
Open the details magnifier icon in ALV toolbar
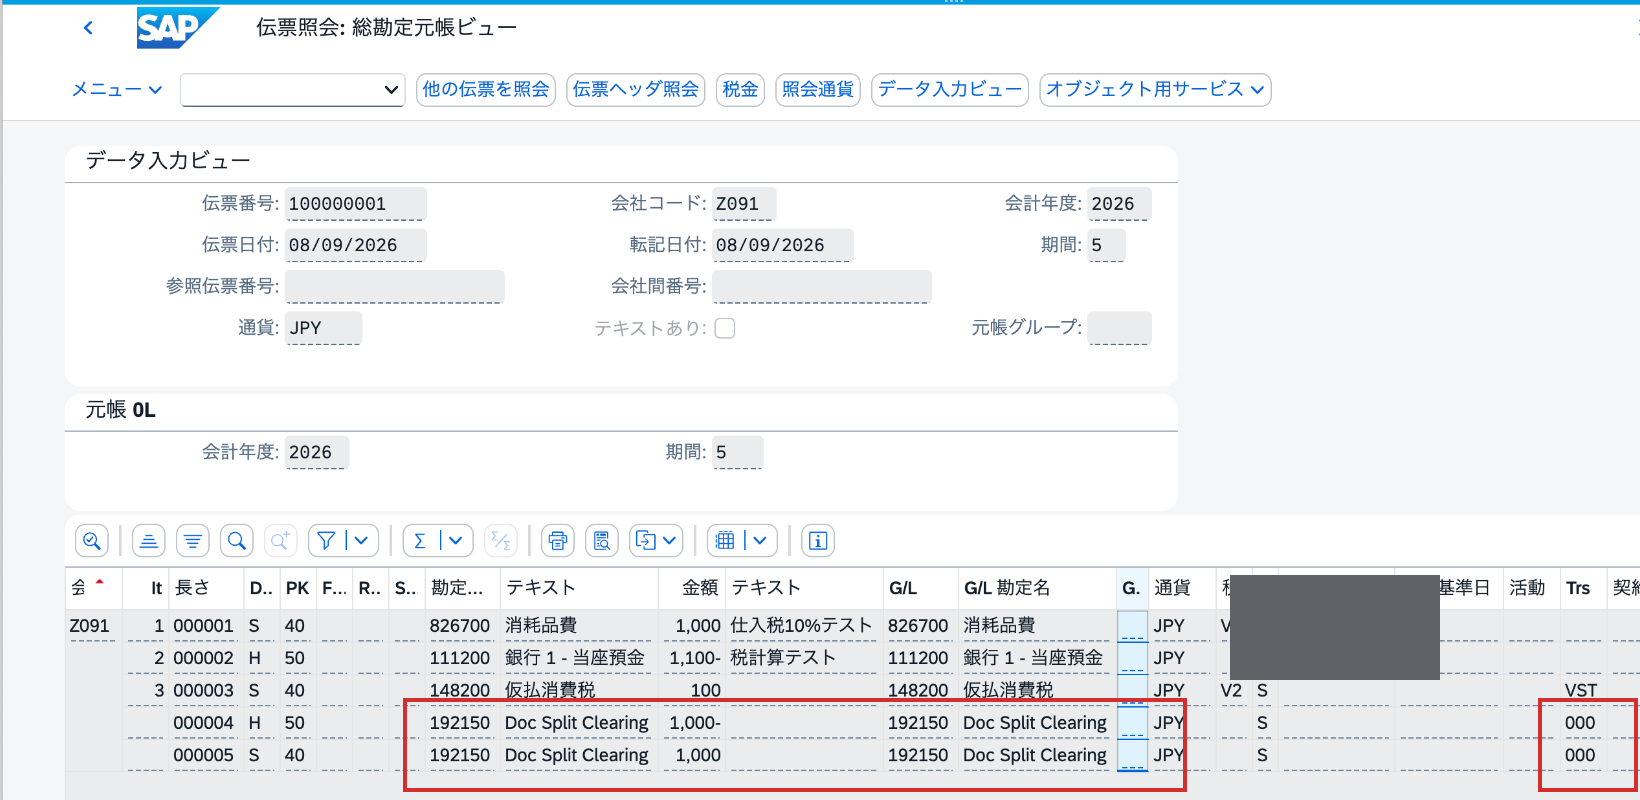coord(92,541)
